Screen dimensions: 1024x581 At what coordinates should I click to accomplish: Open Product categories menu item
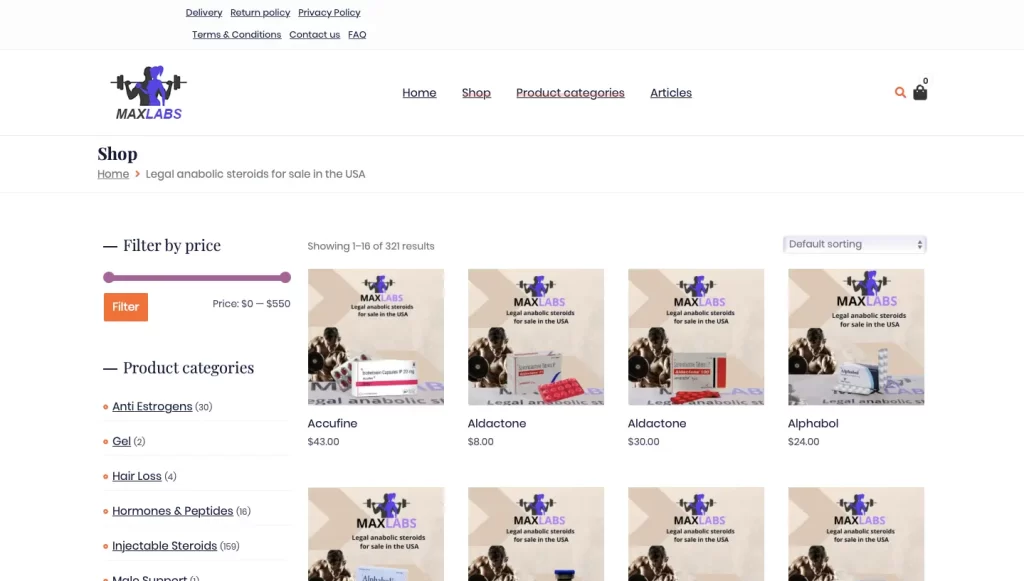point(570,93)
